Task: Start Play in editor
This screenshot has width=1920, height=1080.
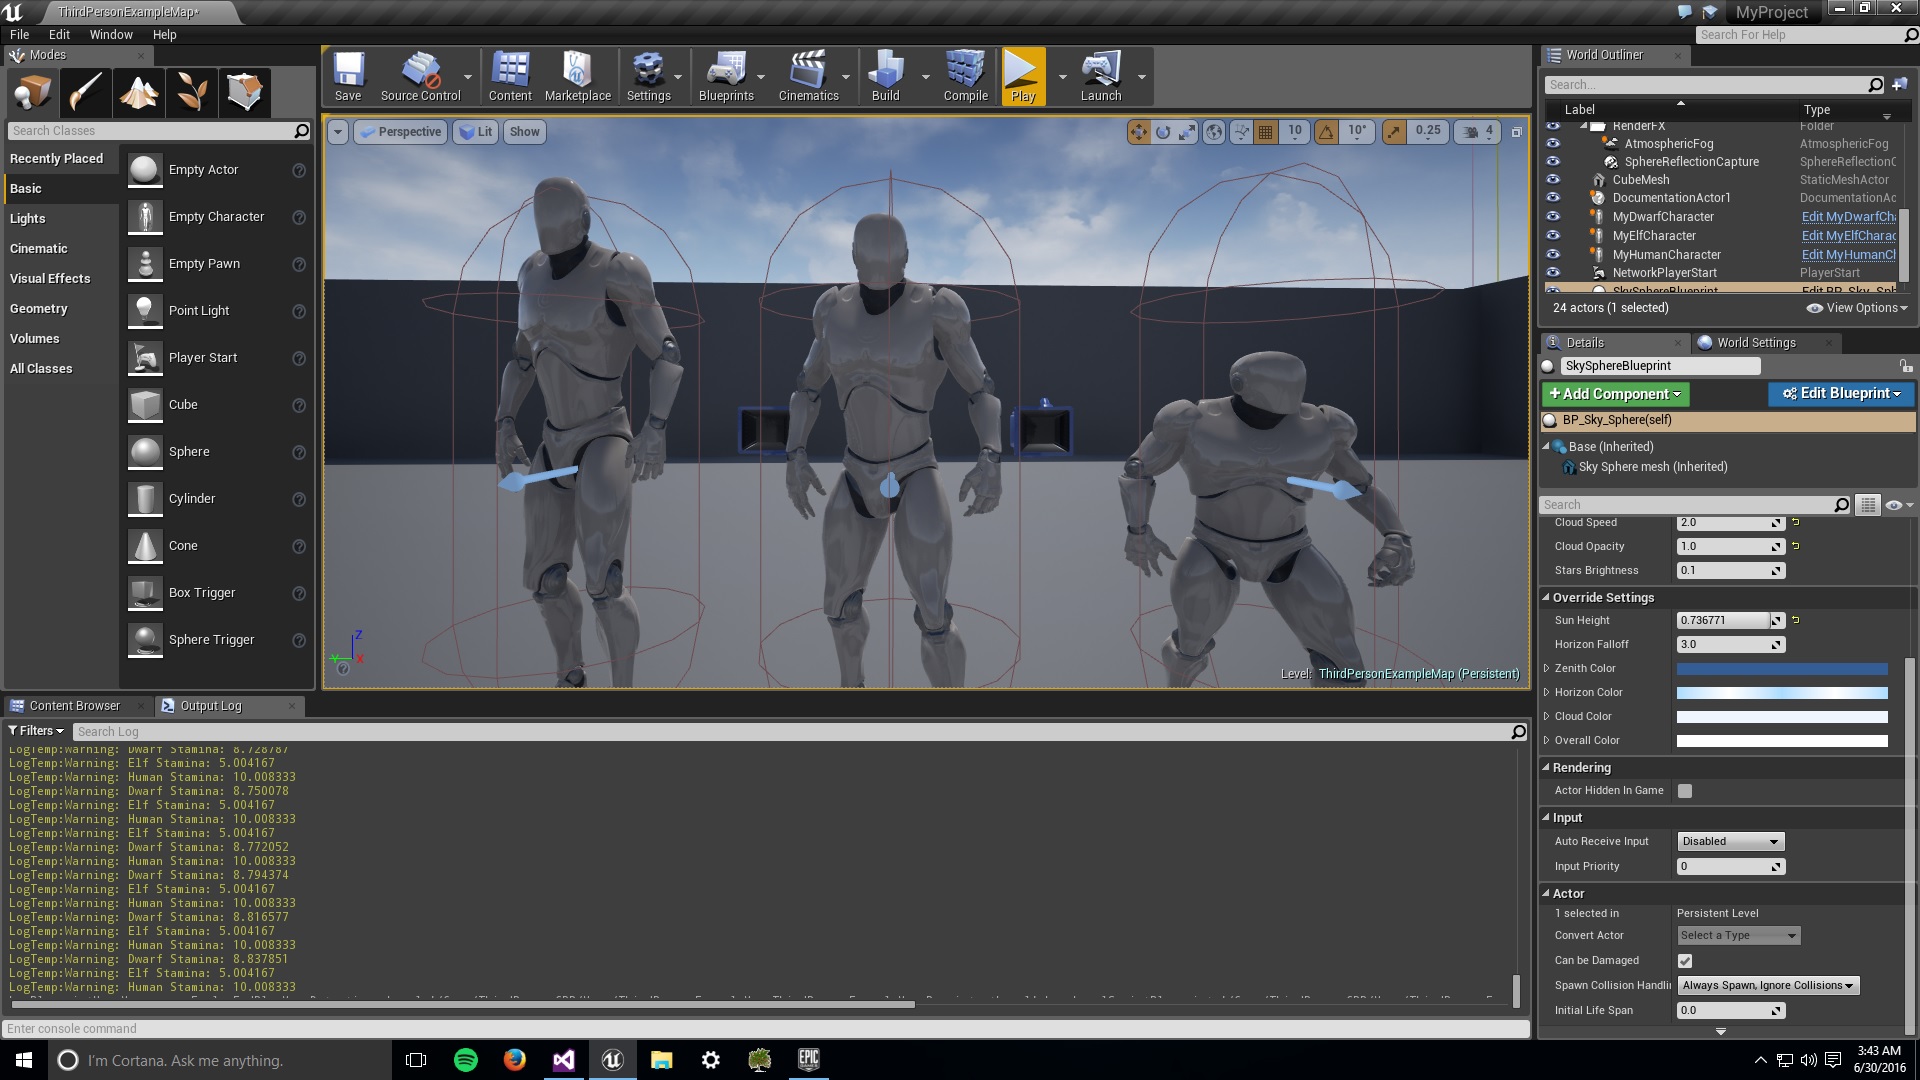Action: point(1023,76)
